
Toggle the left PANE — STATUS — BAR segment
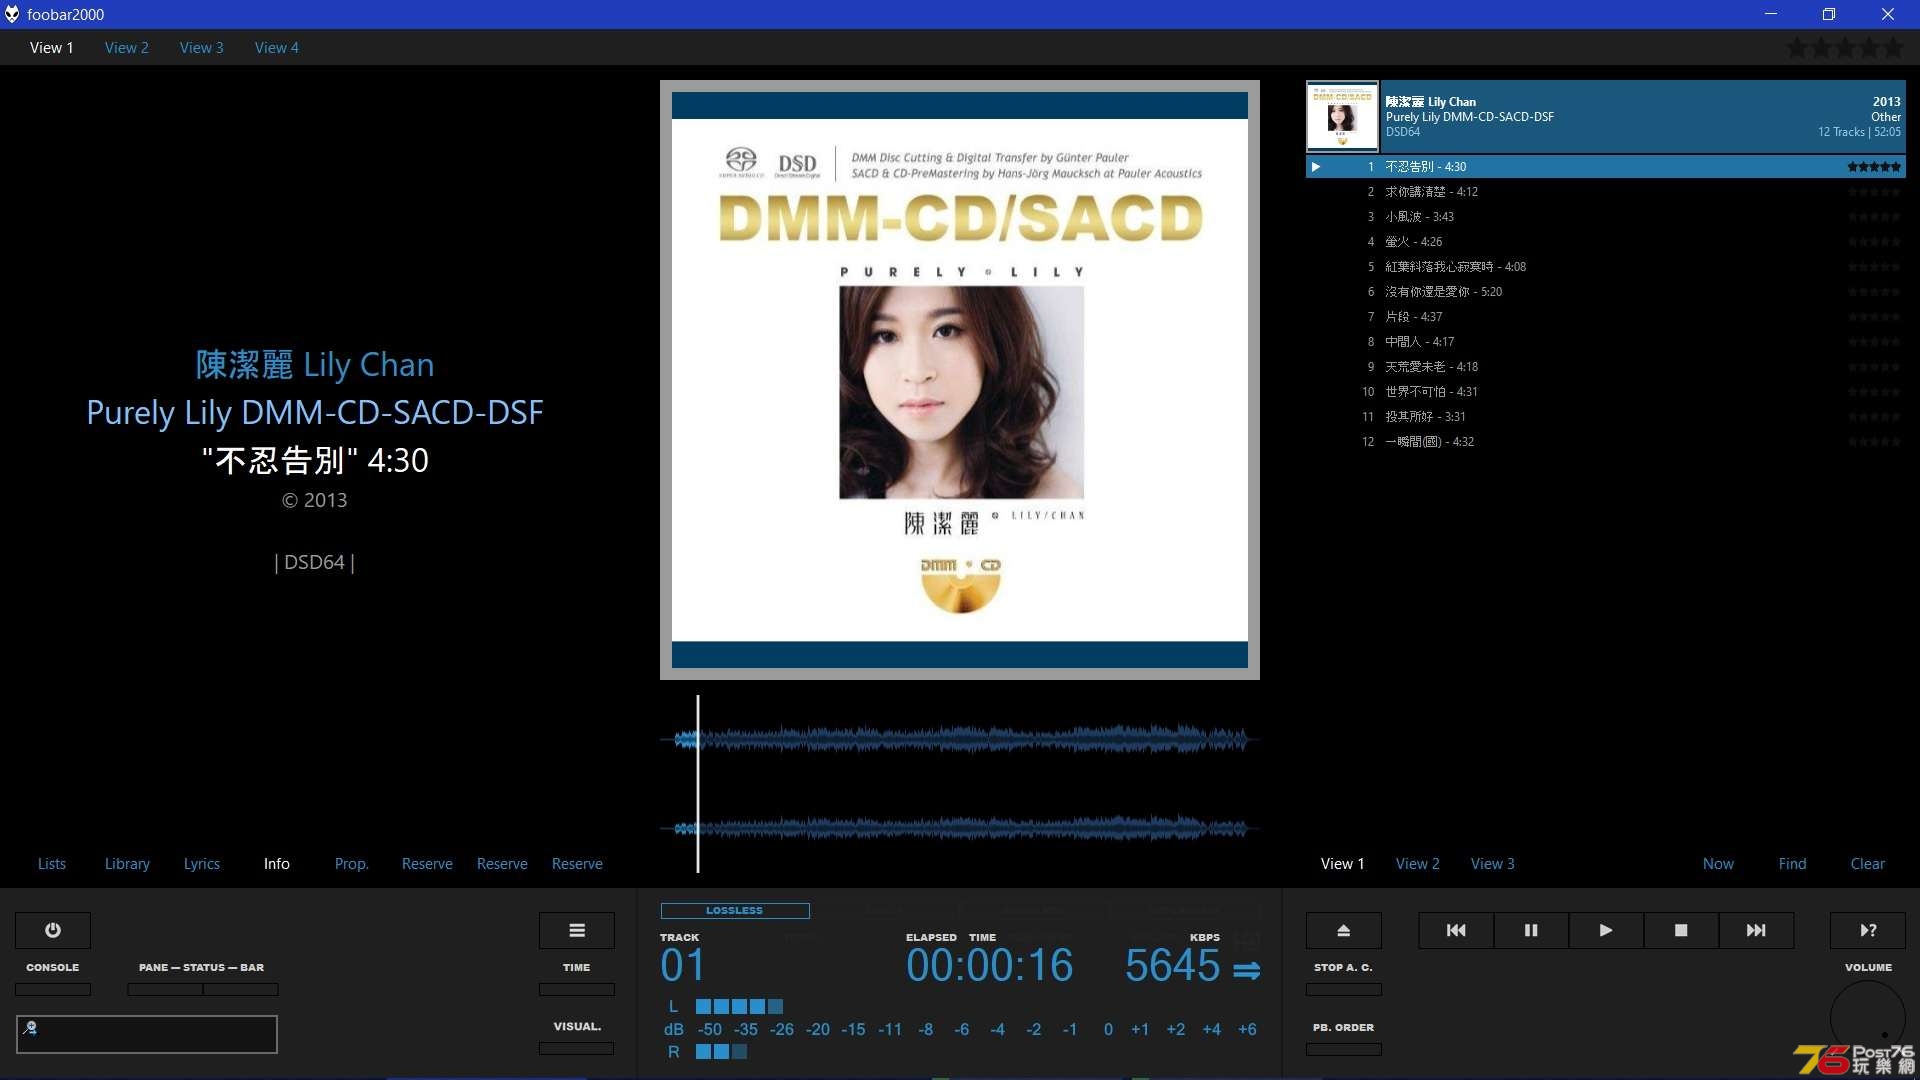[165, 989]
